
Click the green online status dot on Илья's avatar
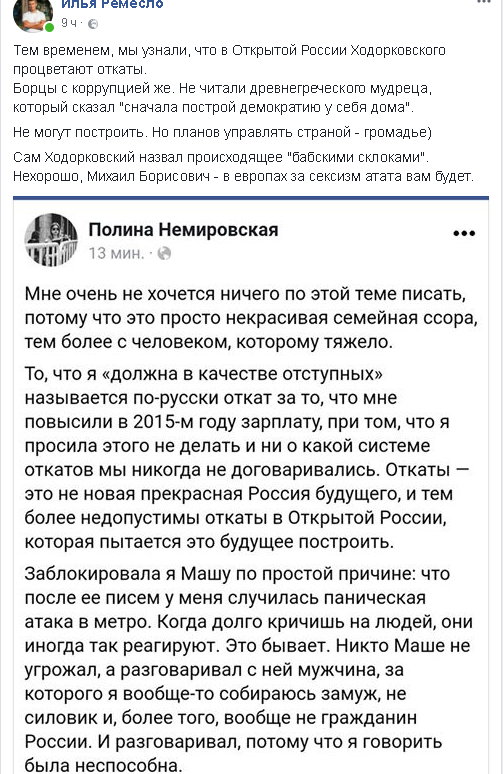coord(49,28)
